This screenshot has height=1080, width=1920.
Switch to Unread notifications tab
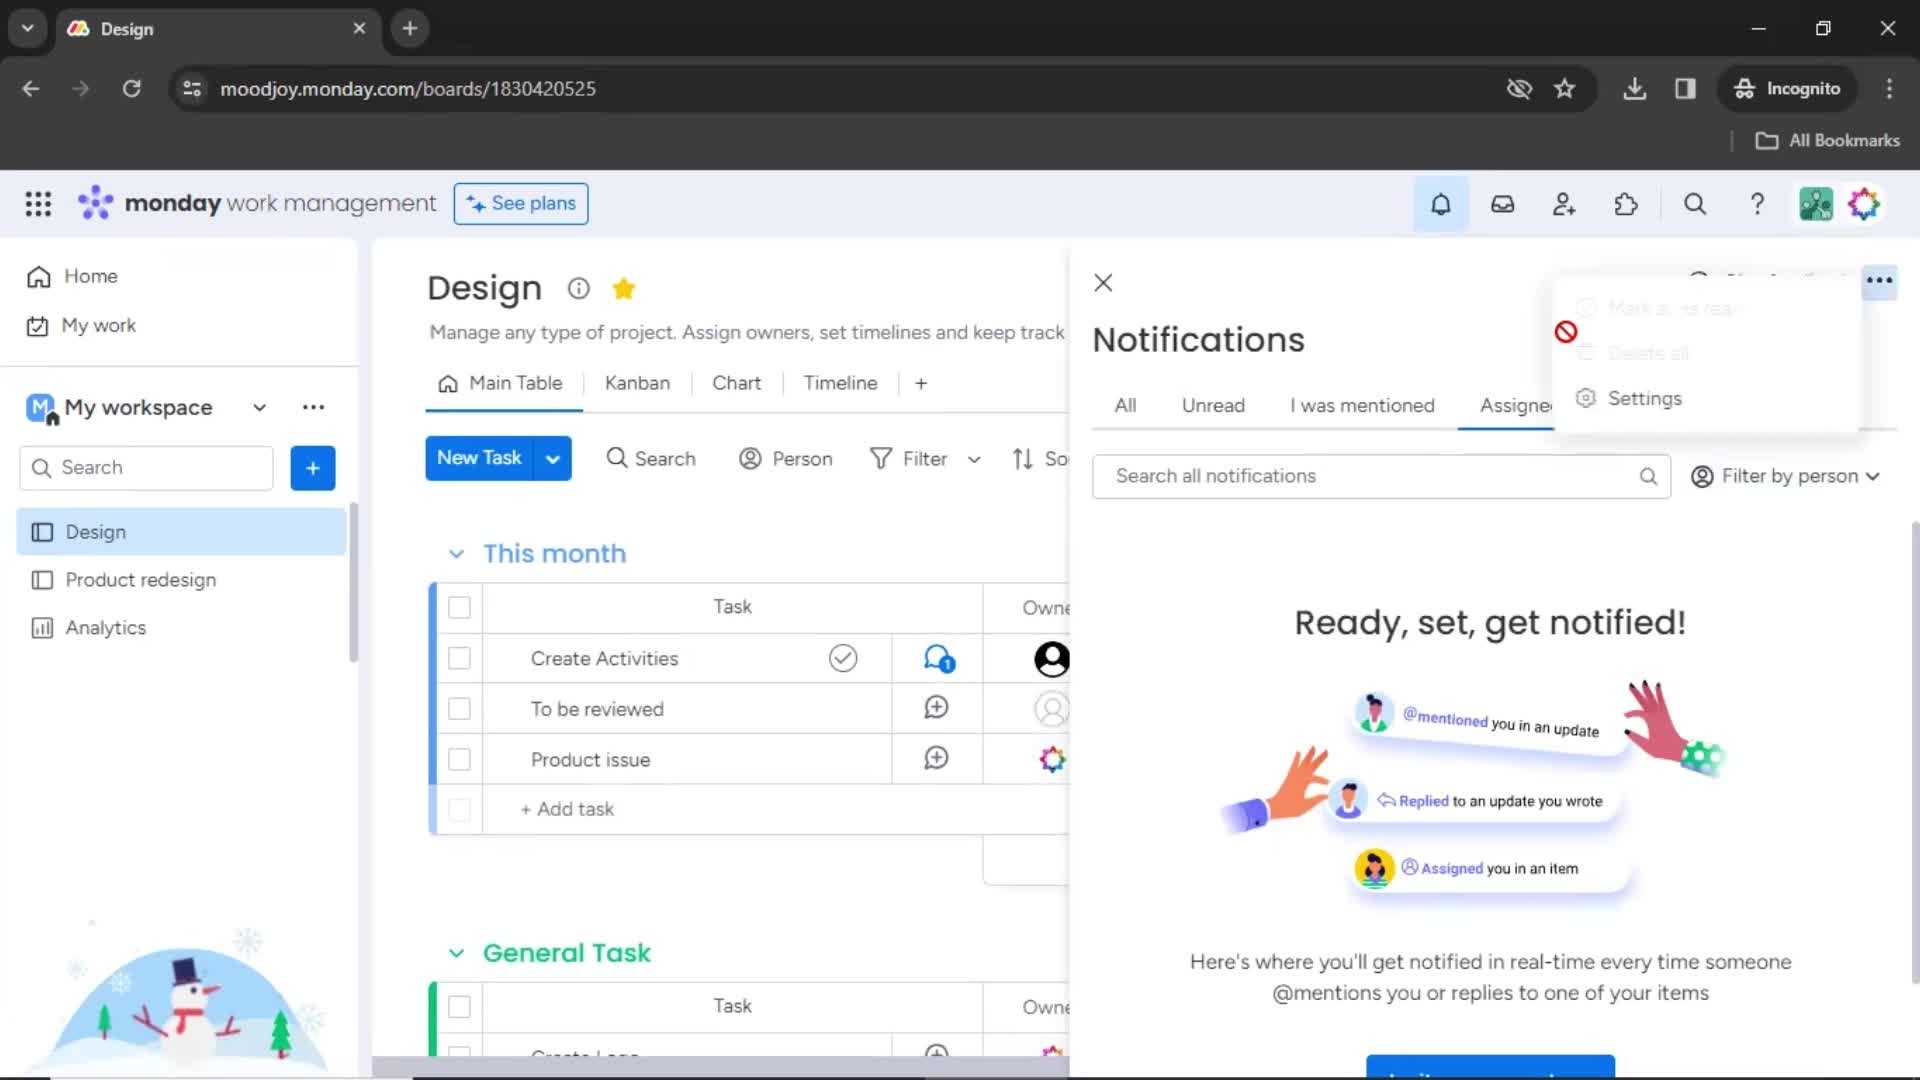coord(1213,405)
